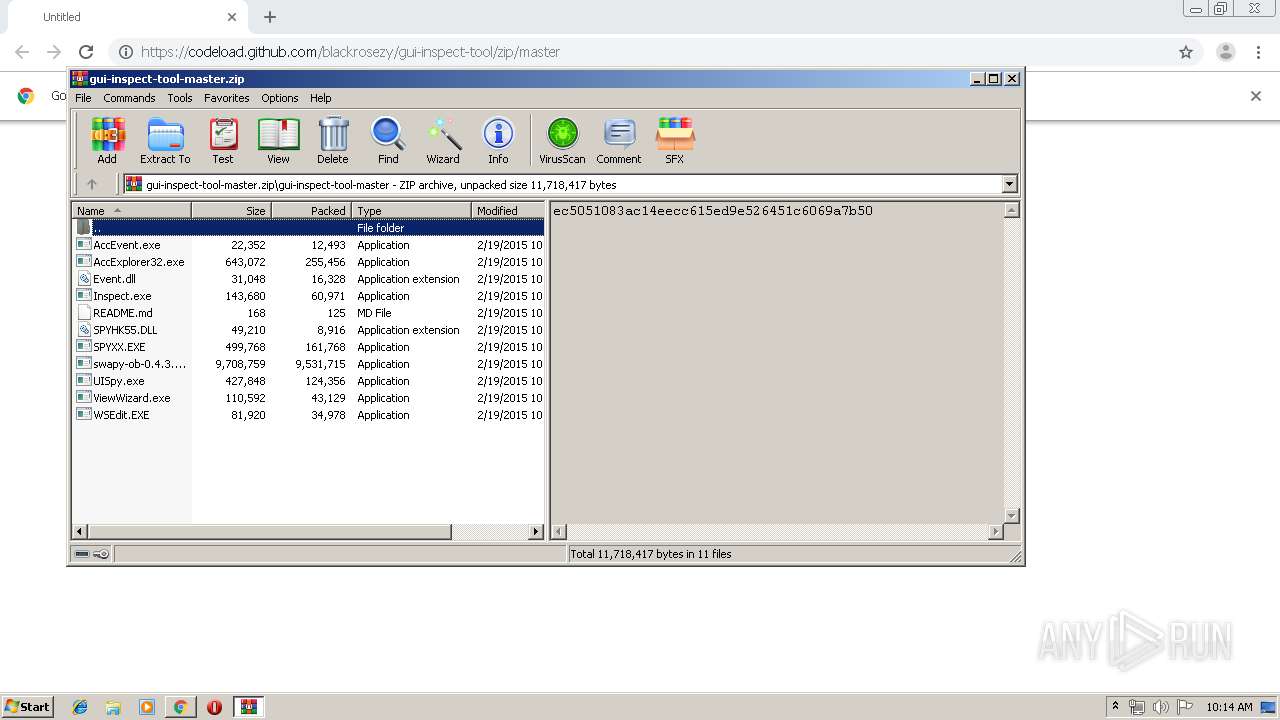Click volume icon in system tray

pos(1161,707)
